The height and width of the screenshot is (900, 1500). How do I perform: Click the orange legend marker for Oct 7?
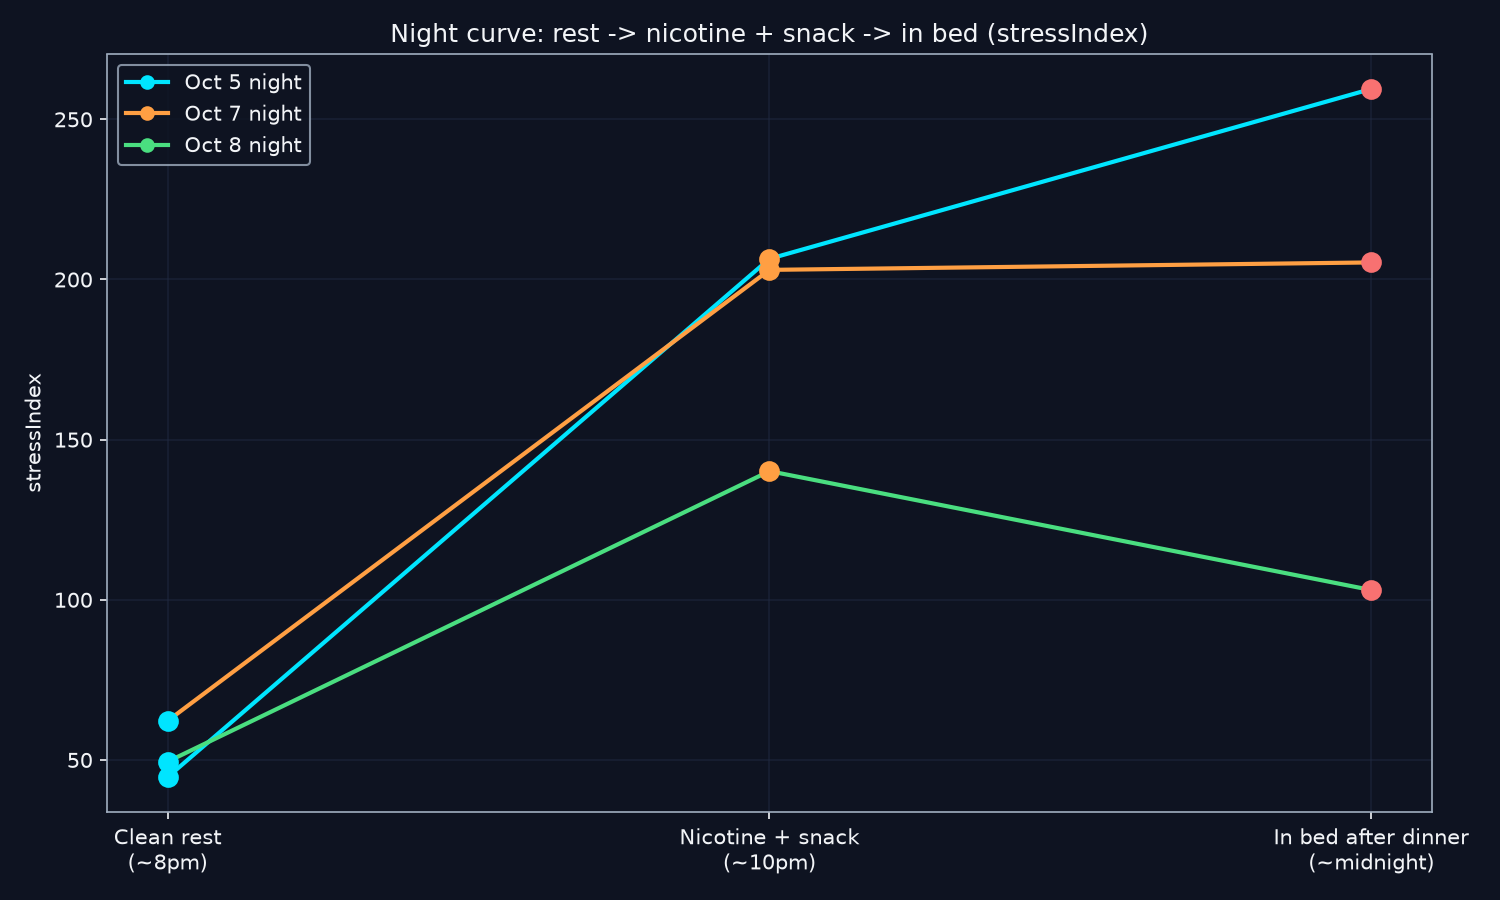pos(148,114)
